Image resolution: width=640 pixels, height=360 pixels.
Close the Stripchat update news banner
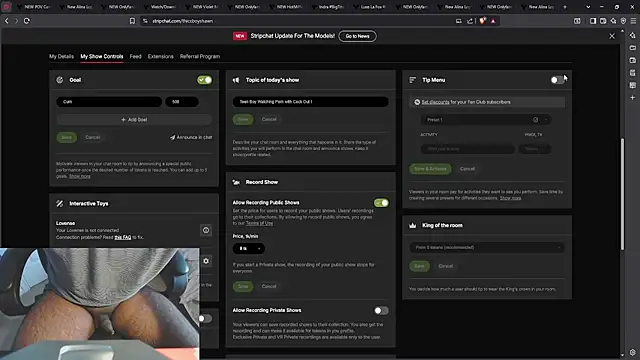[611, 36]
